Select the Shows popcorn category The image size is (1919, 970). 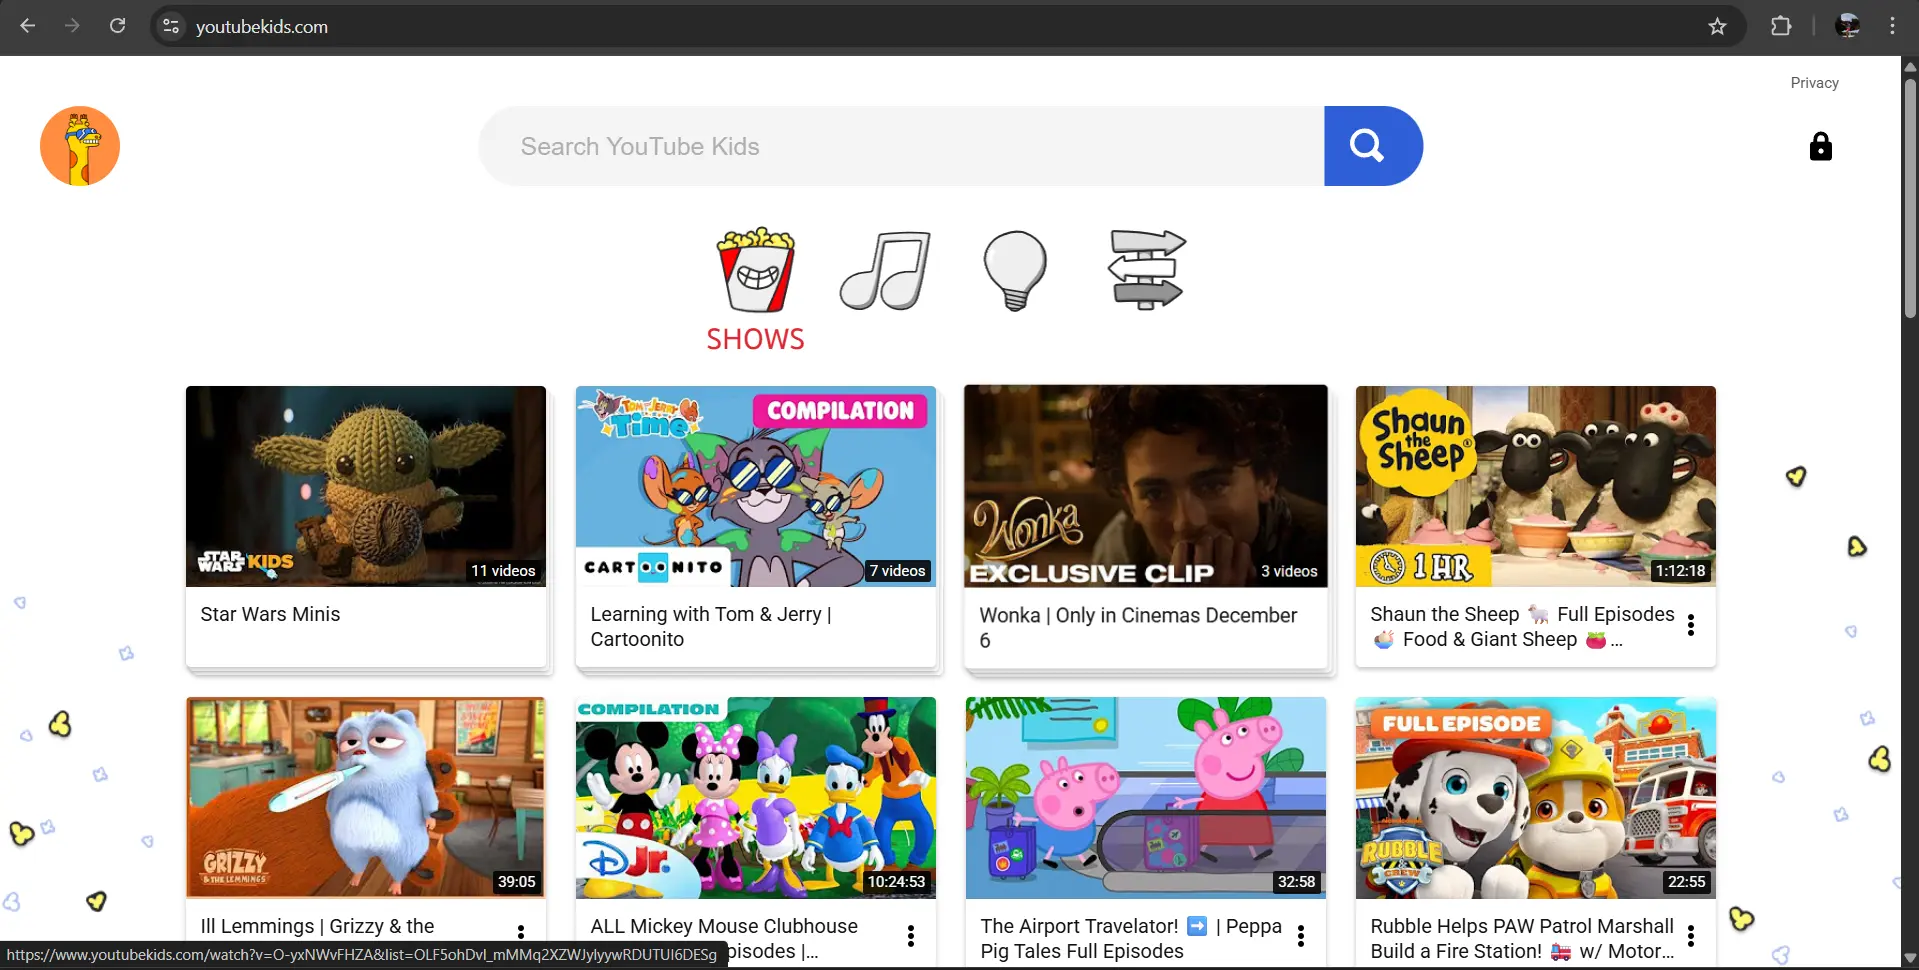756,290
